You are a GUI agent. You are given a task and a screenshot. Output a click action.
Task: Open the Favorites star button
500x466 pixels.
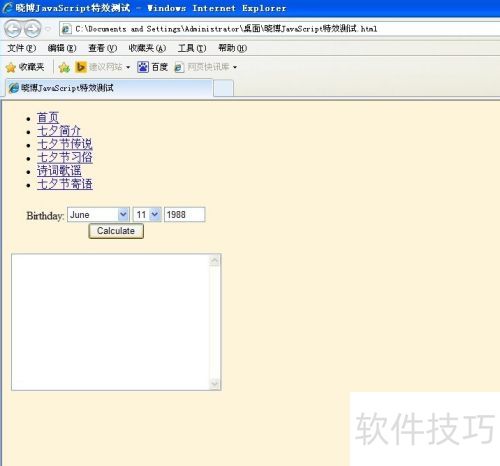25,67
